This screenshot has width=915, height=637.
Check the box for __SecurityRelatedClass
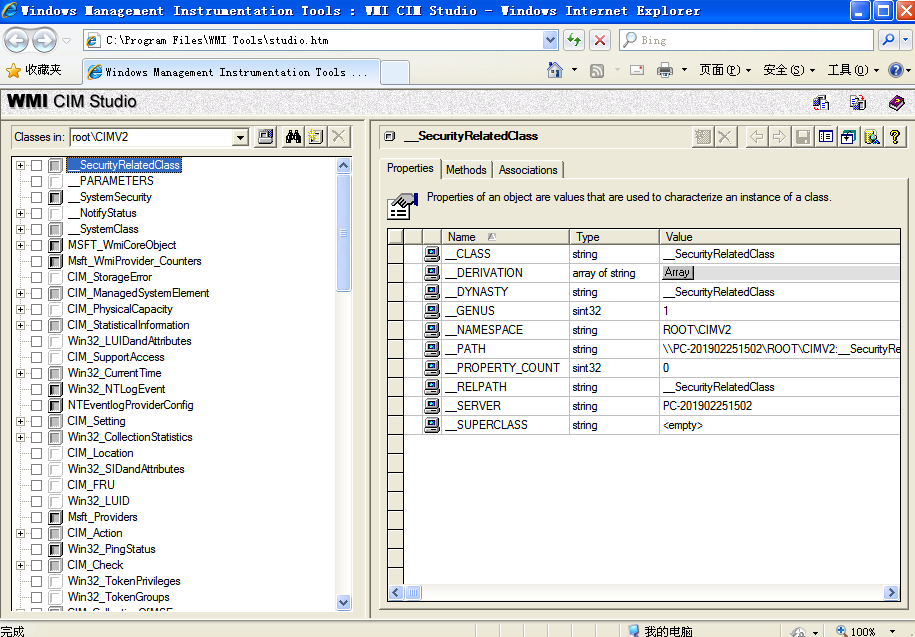point(36,165)
